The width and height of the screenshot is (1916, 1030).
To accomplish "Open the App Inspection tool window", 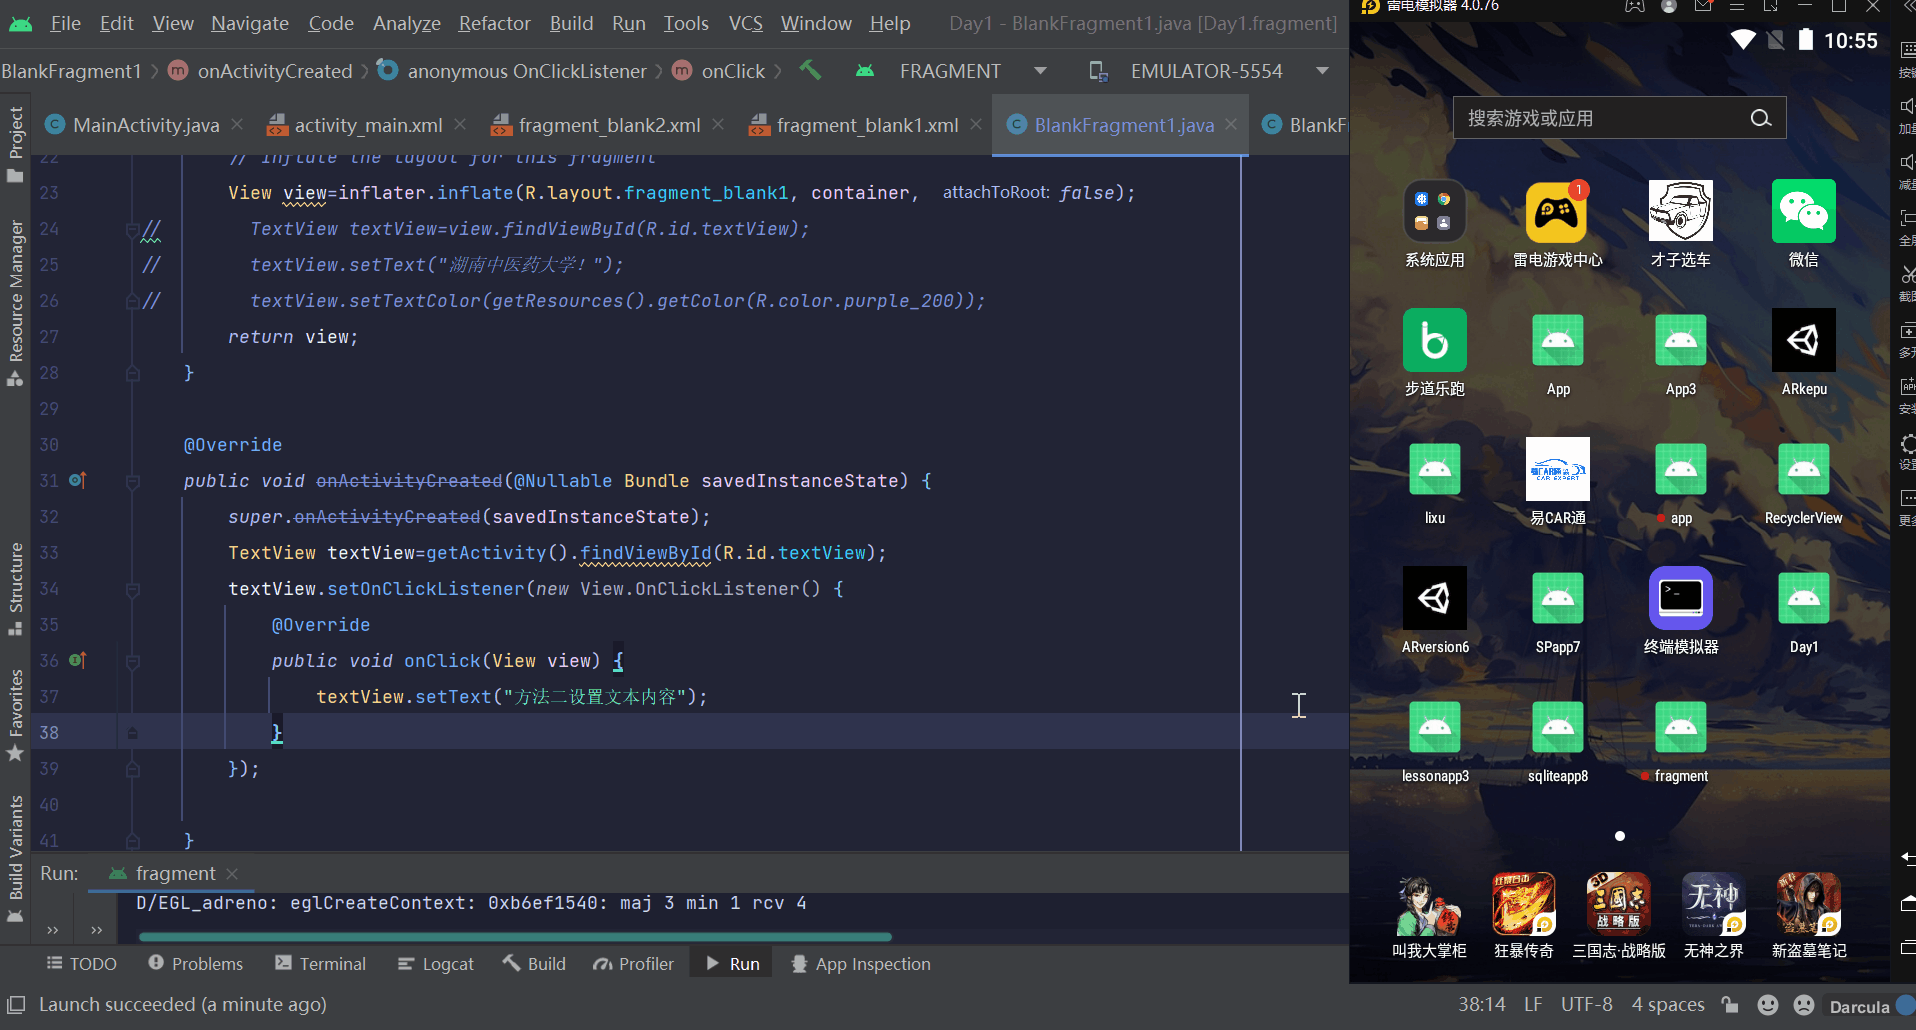I will point(861,964).
